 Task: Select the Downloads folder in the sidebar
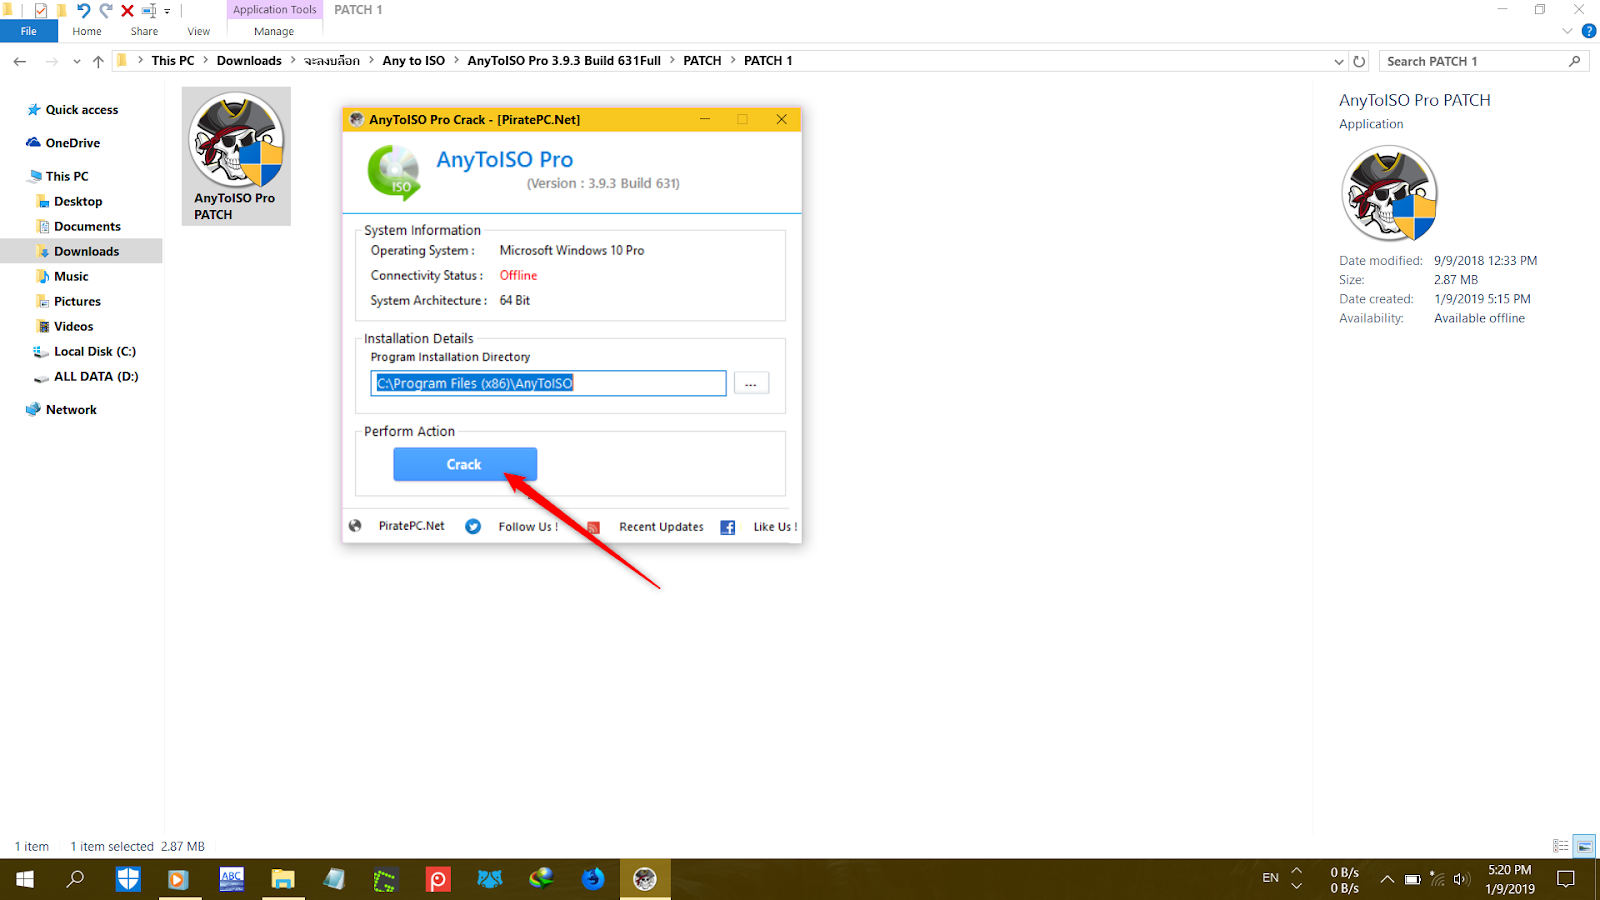pyautogui.click(x=86, y=251)
